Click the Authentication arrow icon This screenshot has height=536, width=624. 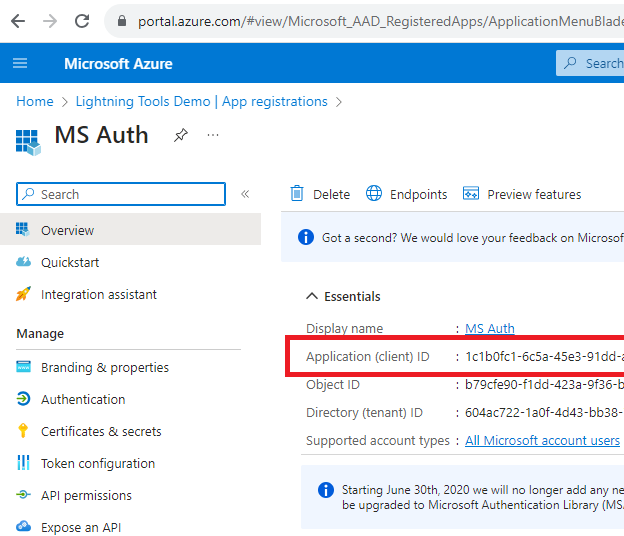coord(23,398)
